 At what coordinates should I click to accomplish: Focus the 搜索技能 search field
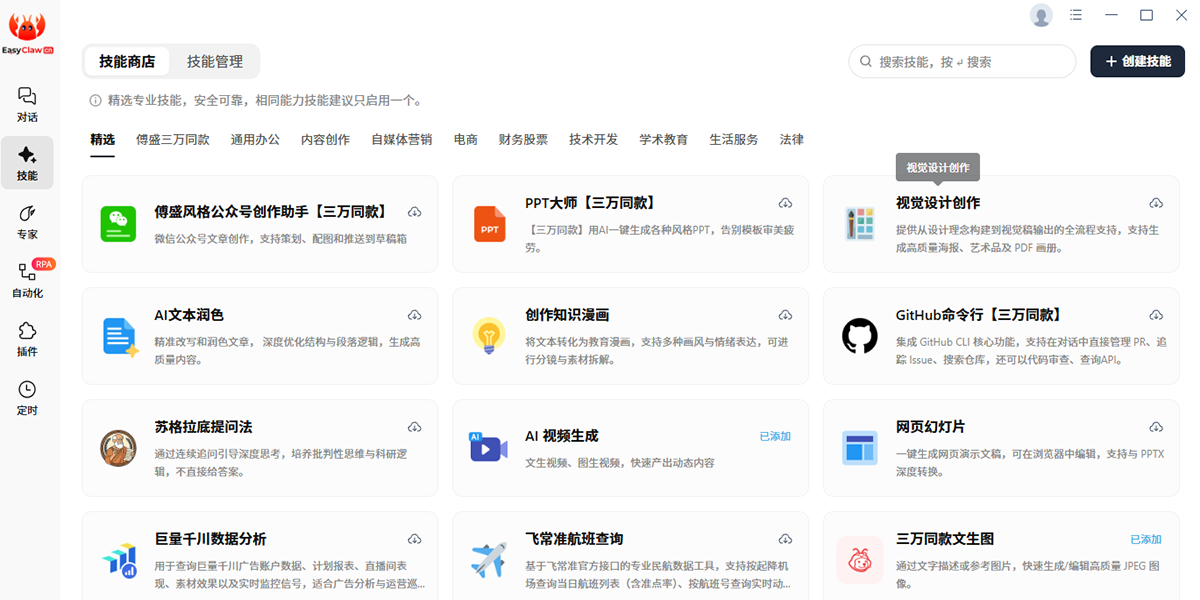tap(962, 61)
